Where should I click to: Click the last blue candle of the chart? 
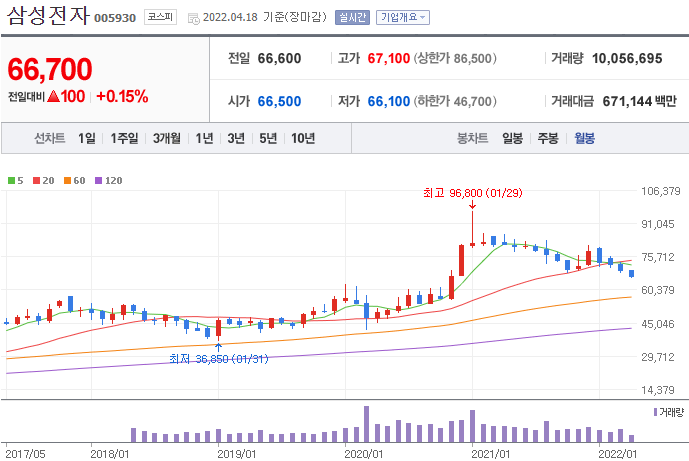[631, 274]
